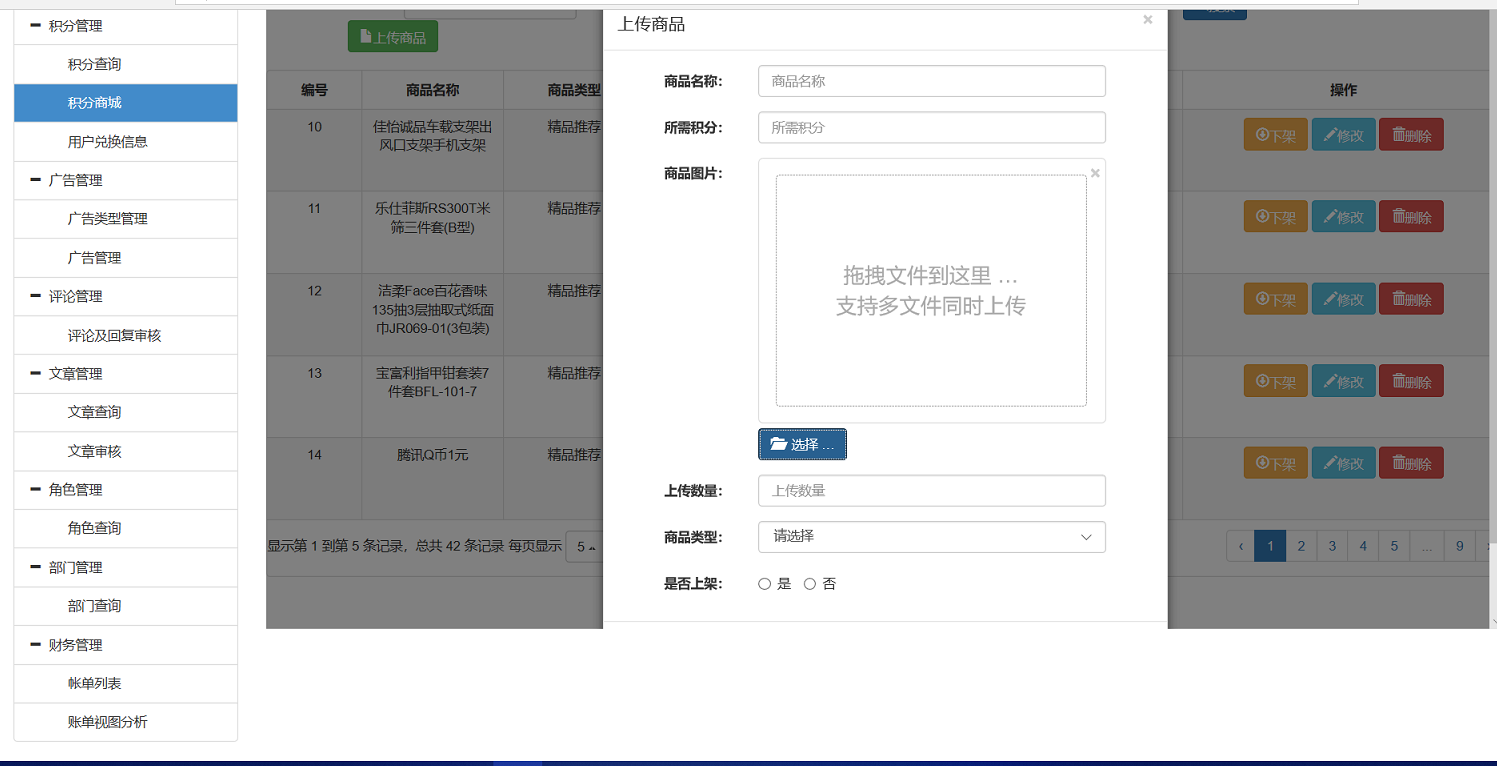
Task: Open 用户兑换信息 in the sidebar
Action: pyautogui.click(x=107, y=142)
